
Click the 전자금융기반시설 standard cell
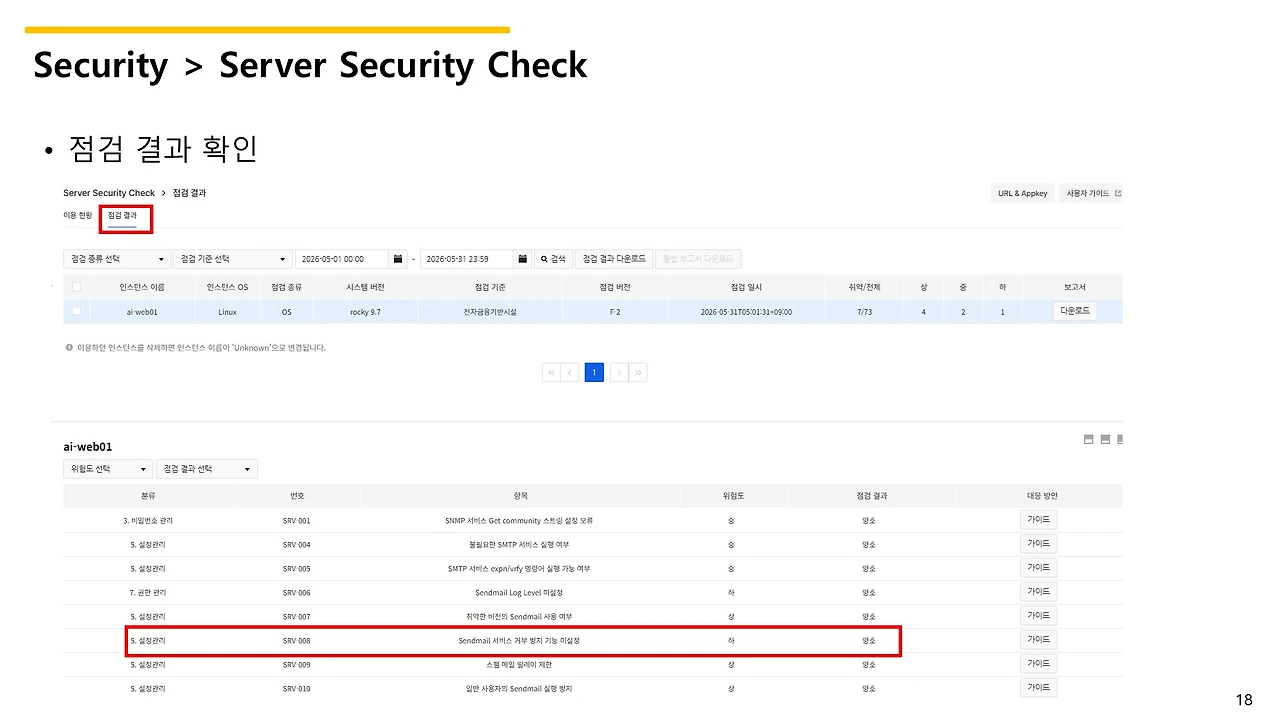[x=488, y=312]
